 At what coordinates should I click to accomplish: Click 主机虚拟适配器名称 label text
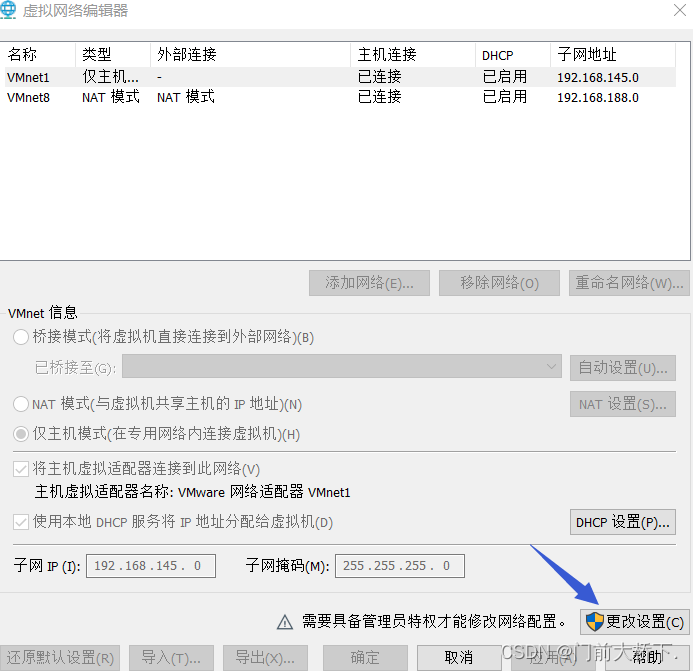pyautogui.click(x=103, y=492)
